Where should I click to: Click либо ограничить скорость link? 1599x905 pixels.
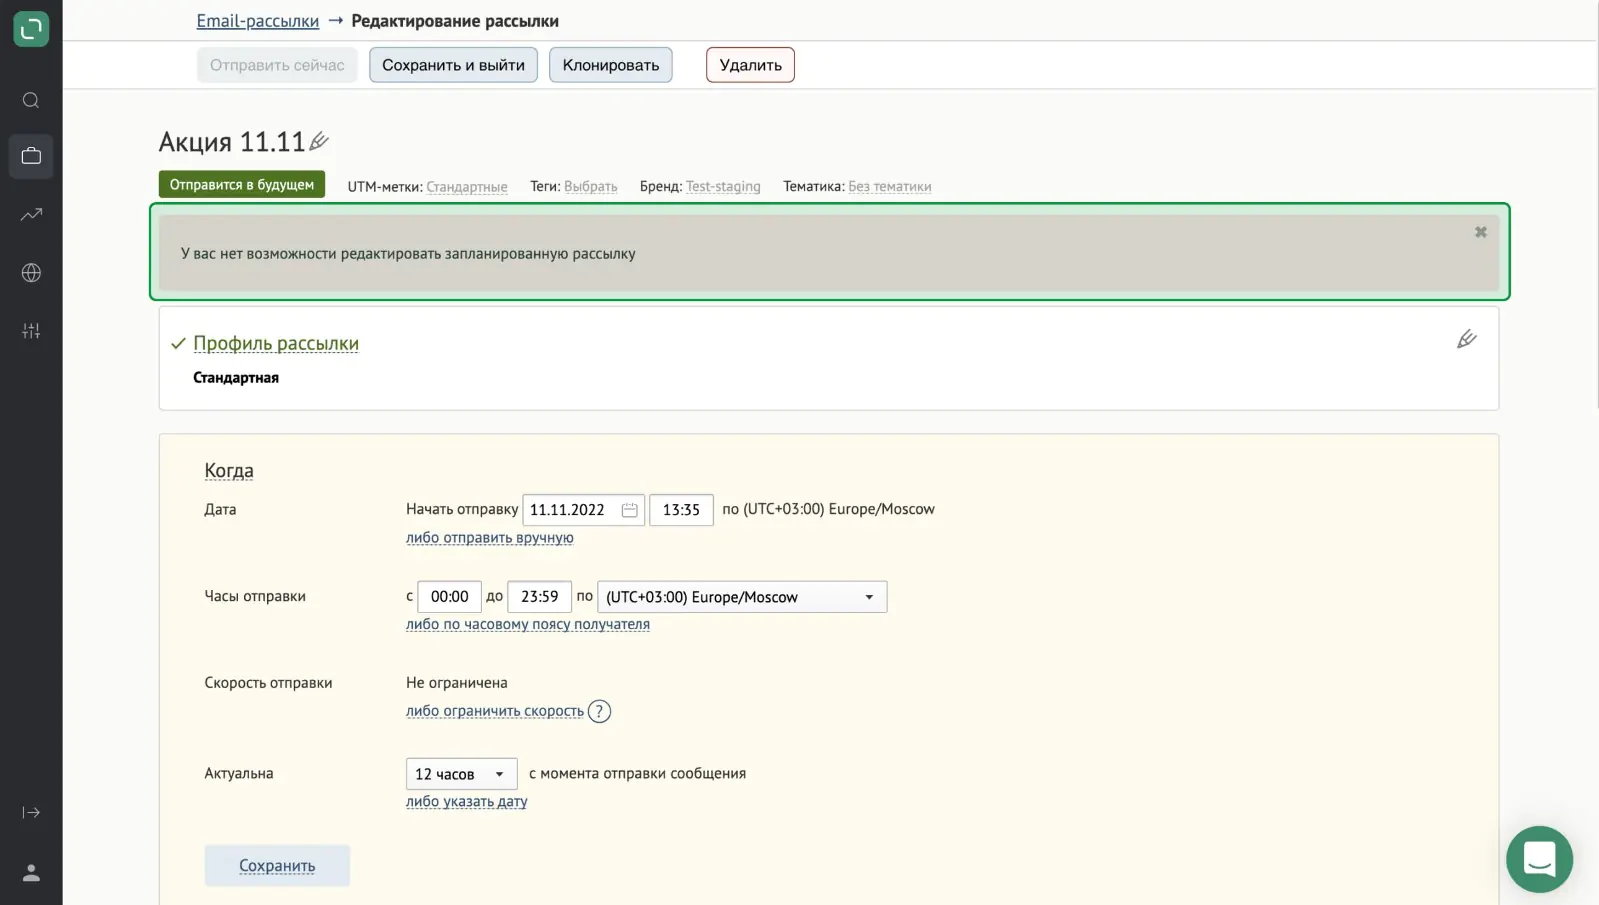[494, 711]
